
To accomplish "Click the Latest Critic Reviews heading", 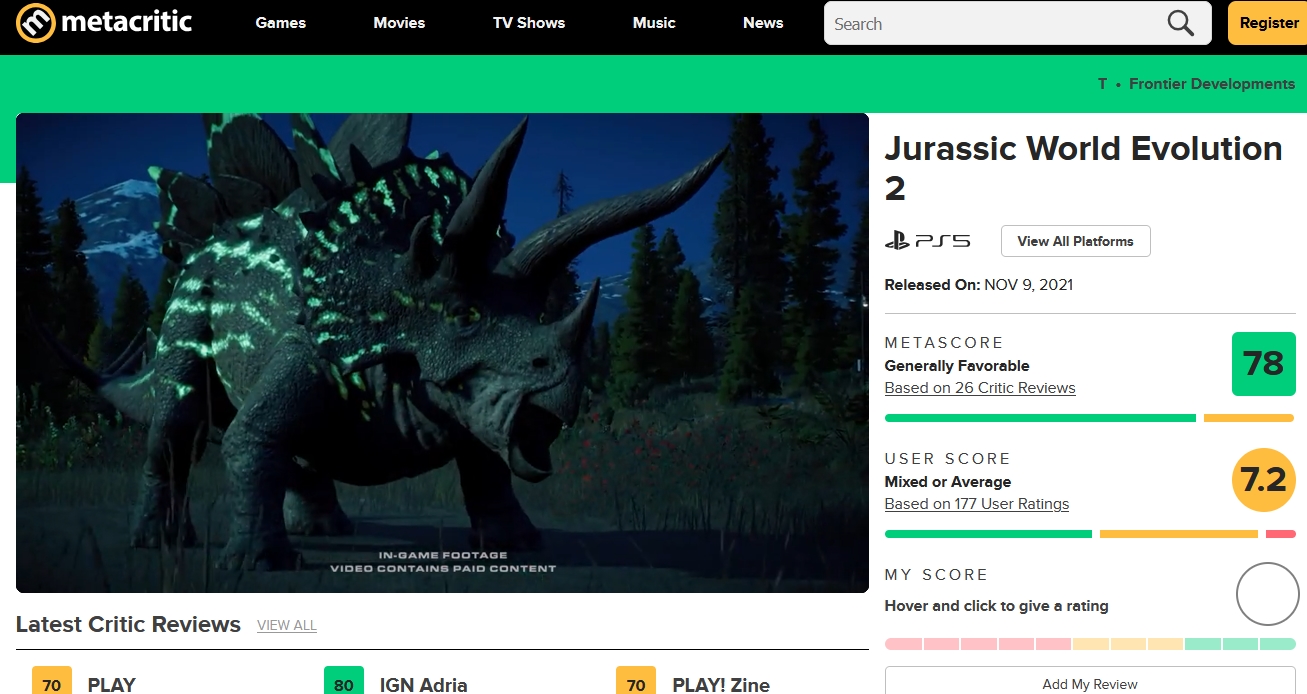I will click(128, 625).
